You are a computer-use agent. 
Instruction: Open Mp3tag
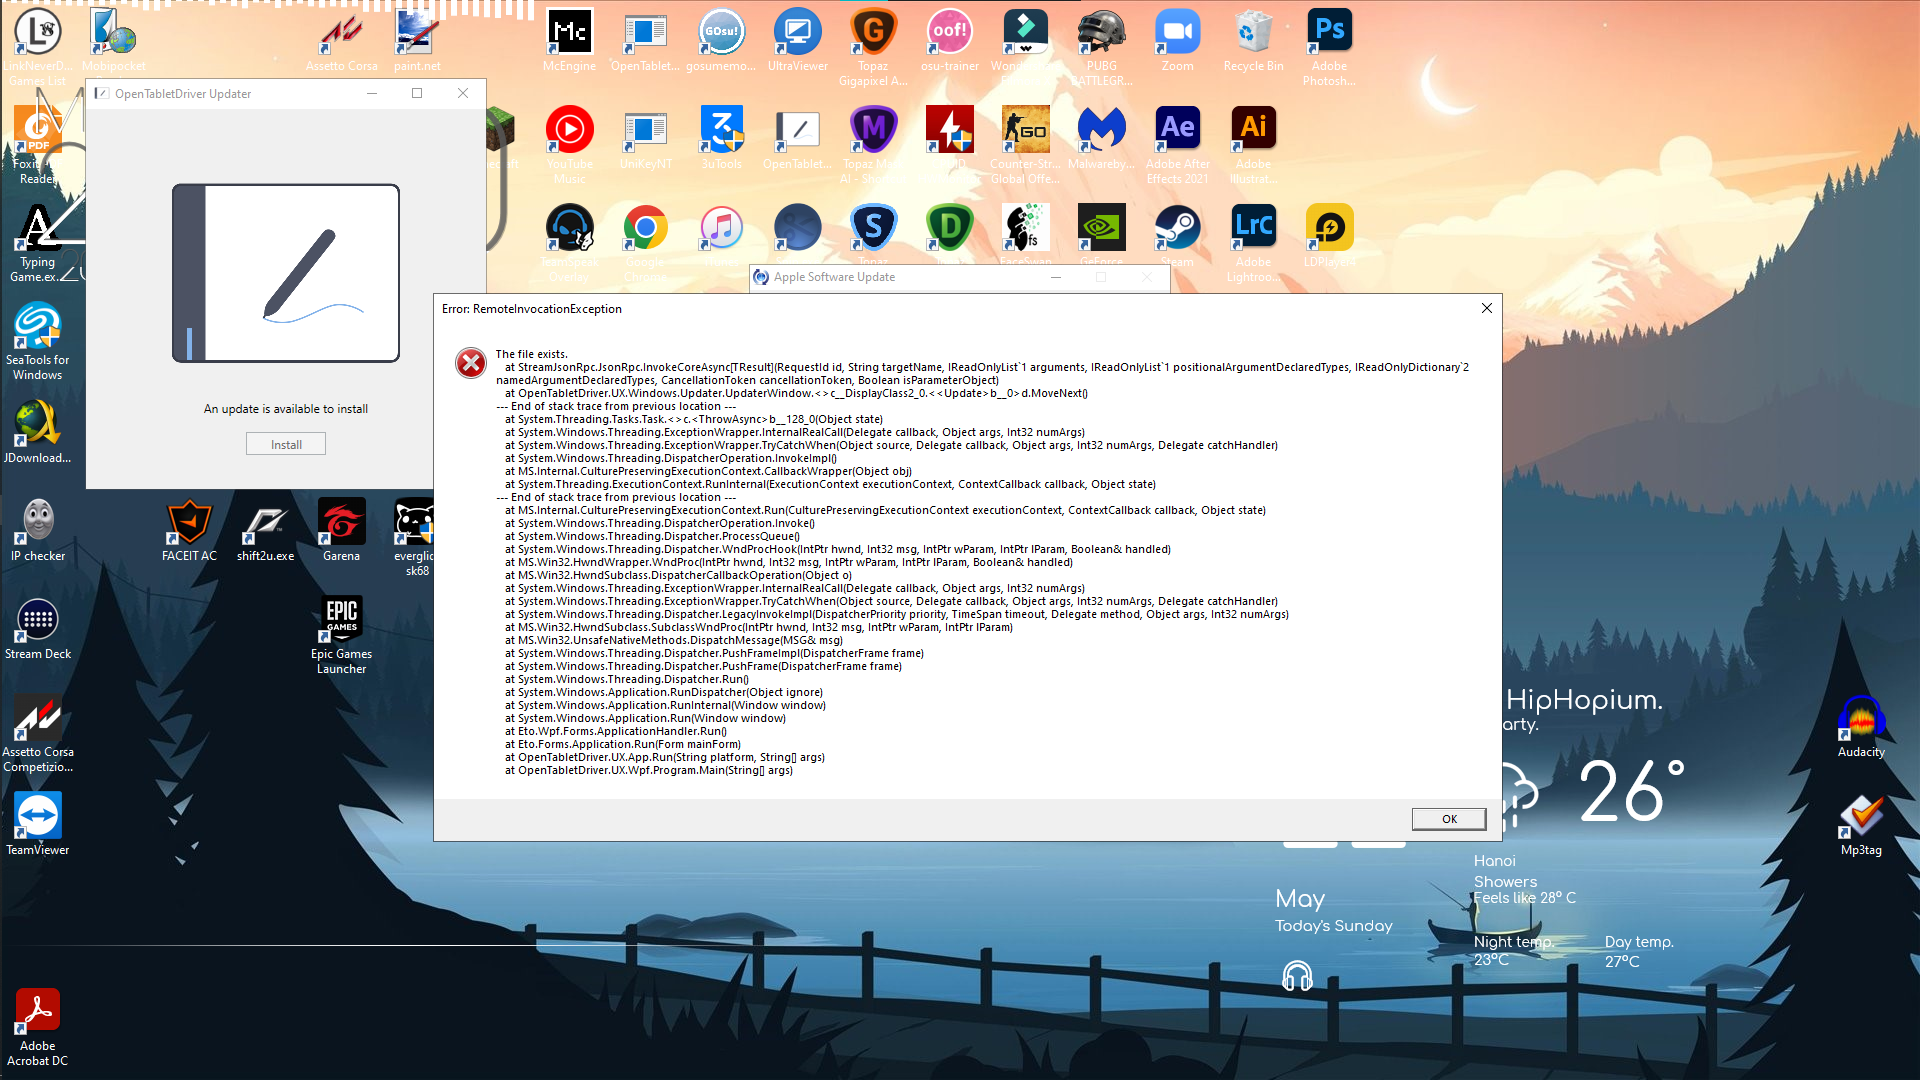coord(1862,813)
